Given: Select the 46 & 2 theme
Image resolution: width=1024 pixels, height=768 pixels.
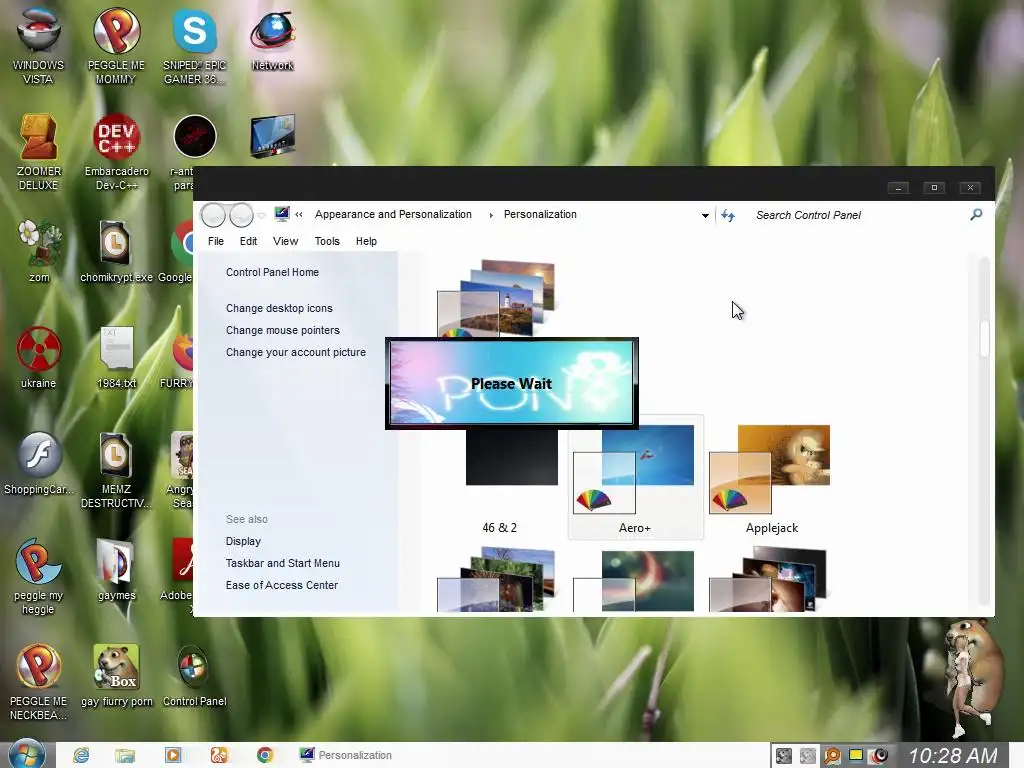Looking at the screenshot, I should tap(500, 480).
